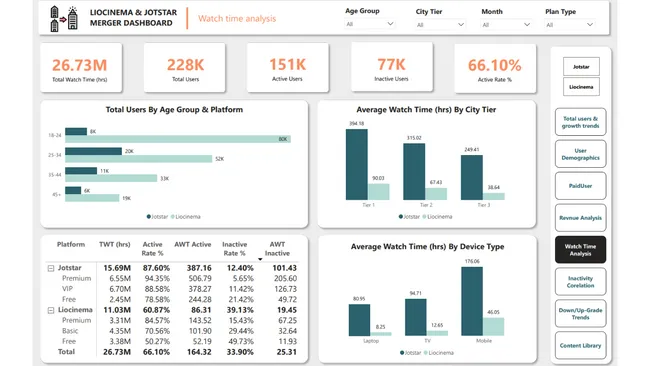Click Liocinema legend dot in city tier chart
This screenshot has width=650, height=366.
(424, 217)
